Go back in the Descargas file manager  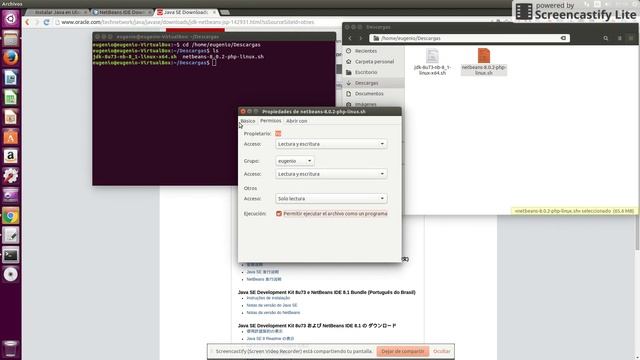[x=350, y=38]
